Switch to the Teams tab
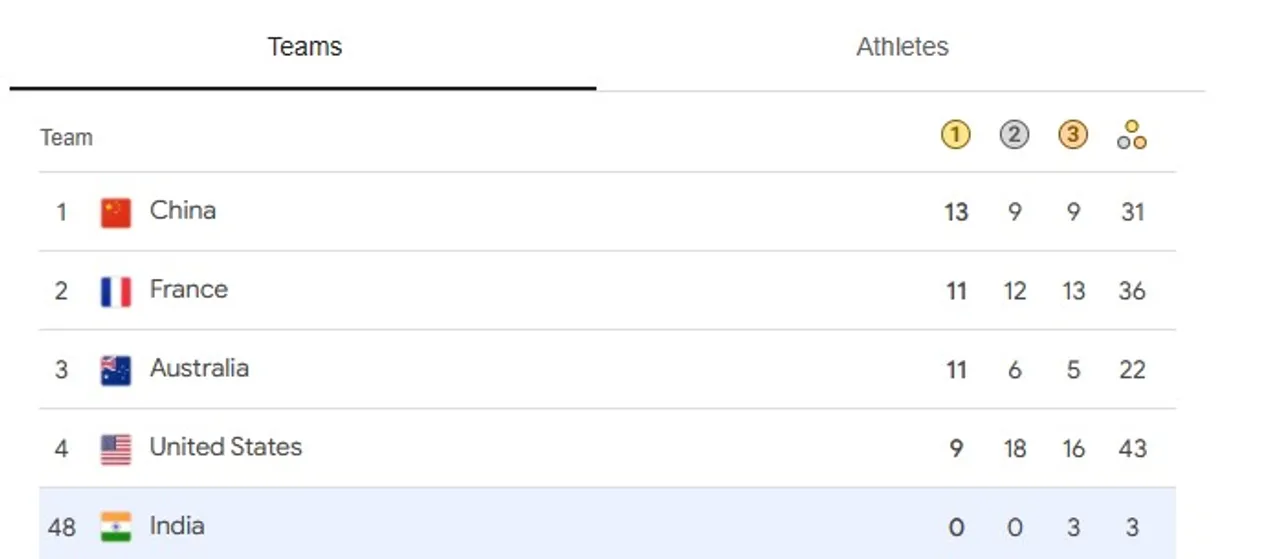 click(304, 47)
